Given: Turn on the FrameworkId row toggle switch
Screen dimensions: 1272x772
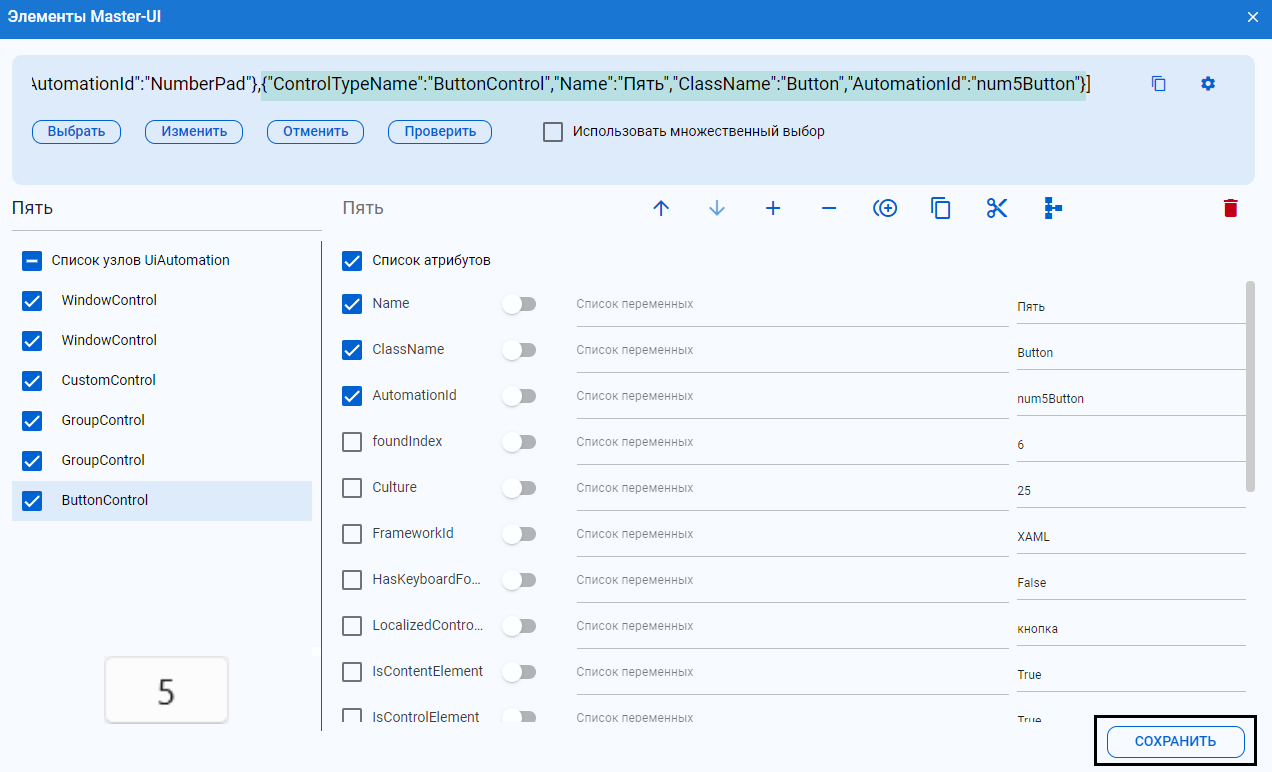Looking at the screenshot, I should 519,534.
